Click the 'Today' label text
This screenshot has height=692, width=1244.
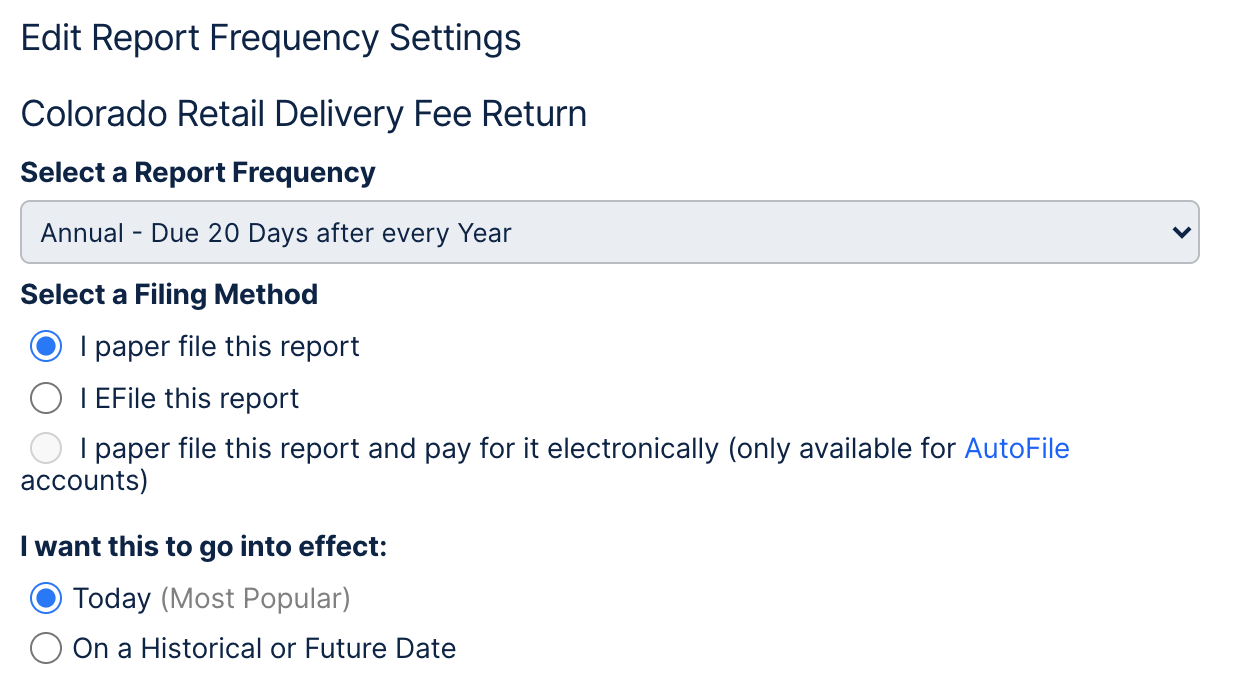111,599
